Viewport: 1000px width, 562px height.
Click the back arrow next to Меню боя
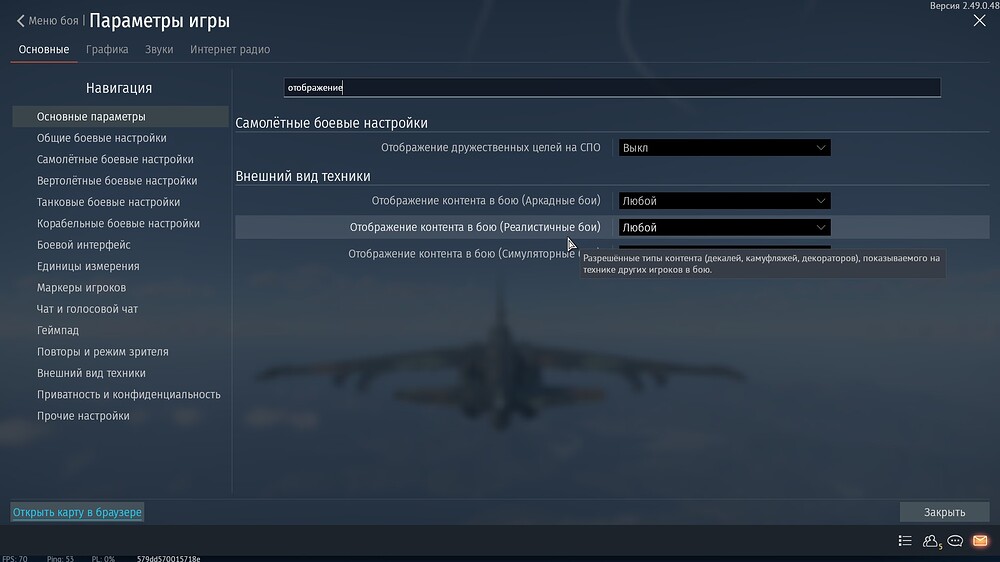click(x=21, y=21)
